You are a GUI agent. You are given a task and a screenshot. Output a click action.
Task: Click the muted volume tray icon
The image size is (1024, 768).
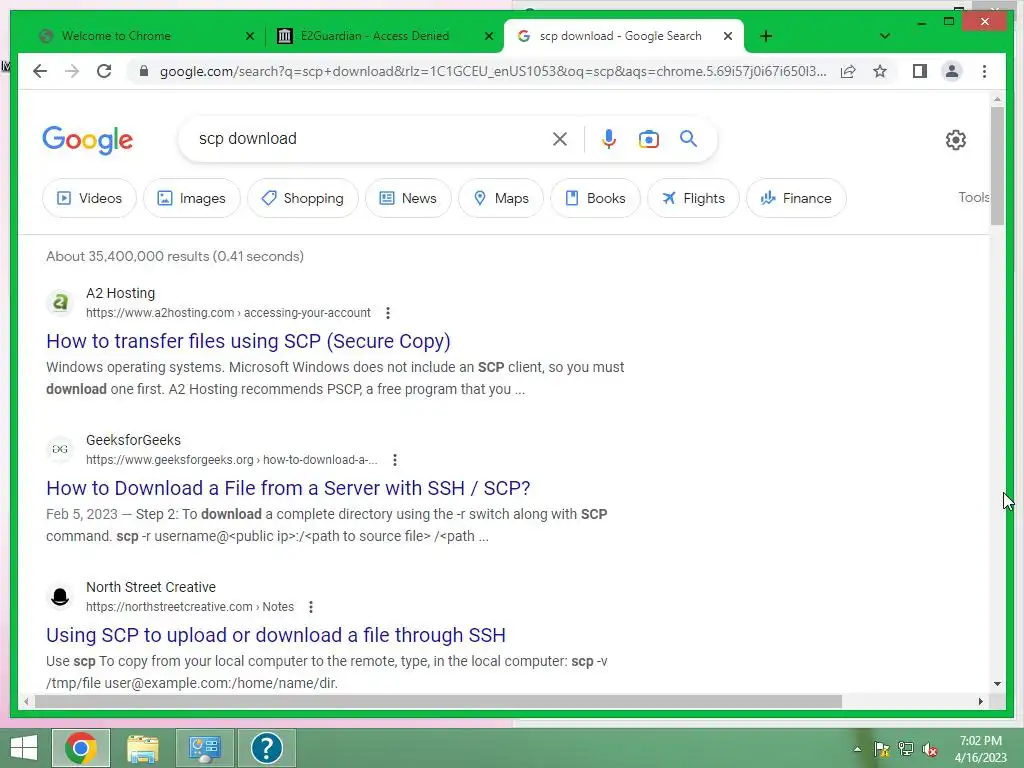click(x=929, y=749)
